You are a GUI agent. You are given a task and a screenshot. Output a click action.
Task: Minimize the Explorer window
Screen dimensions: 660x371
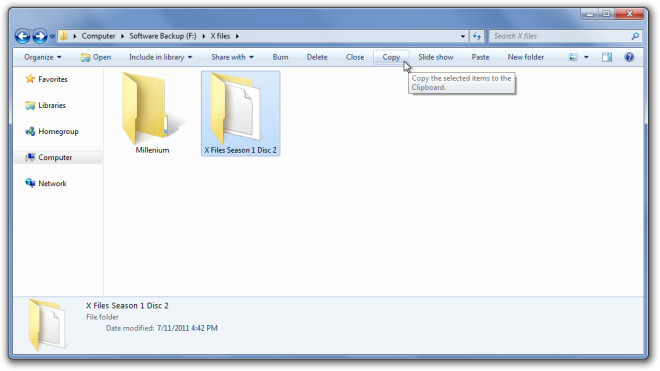pos(590,14)
